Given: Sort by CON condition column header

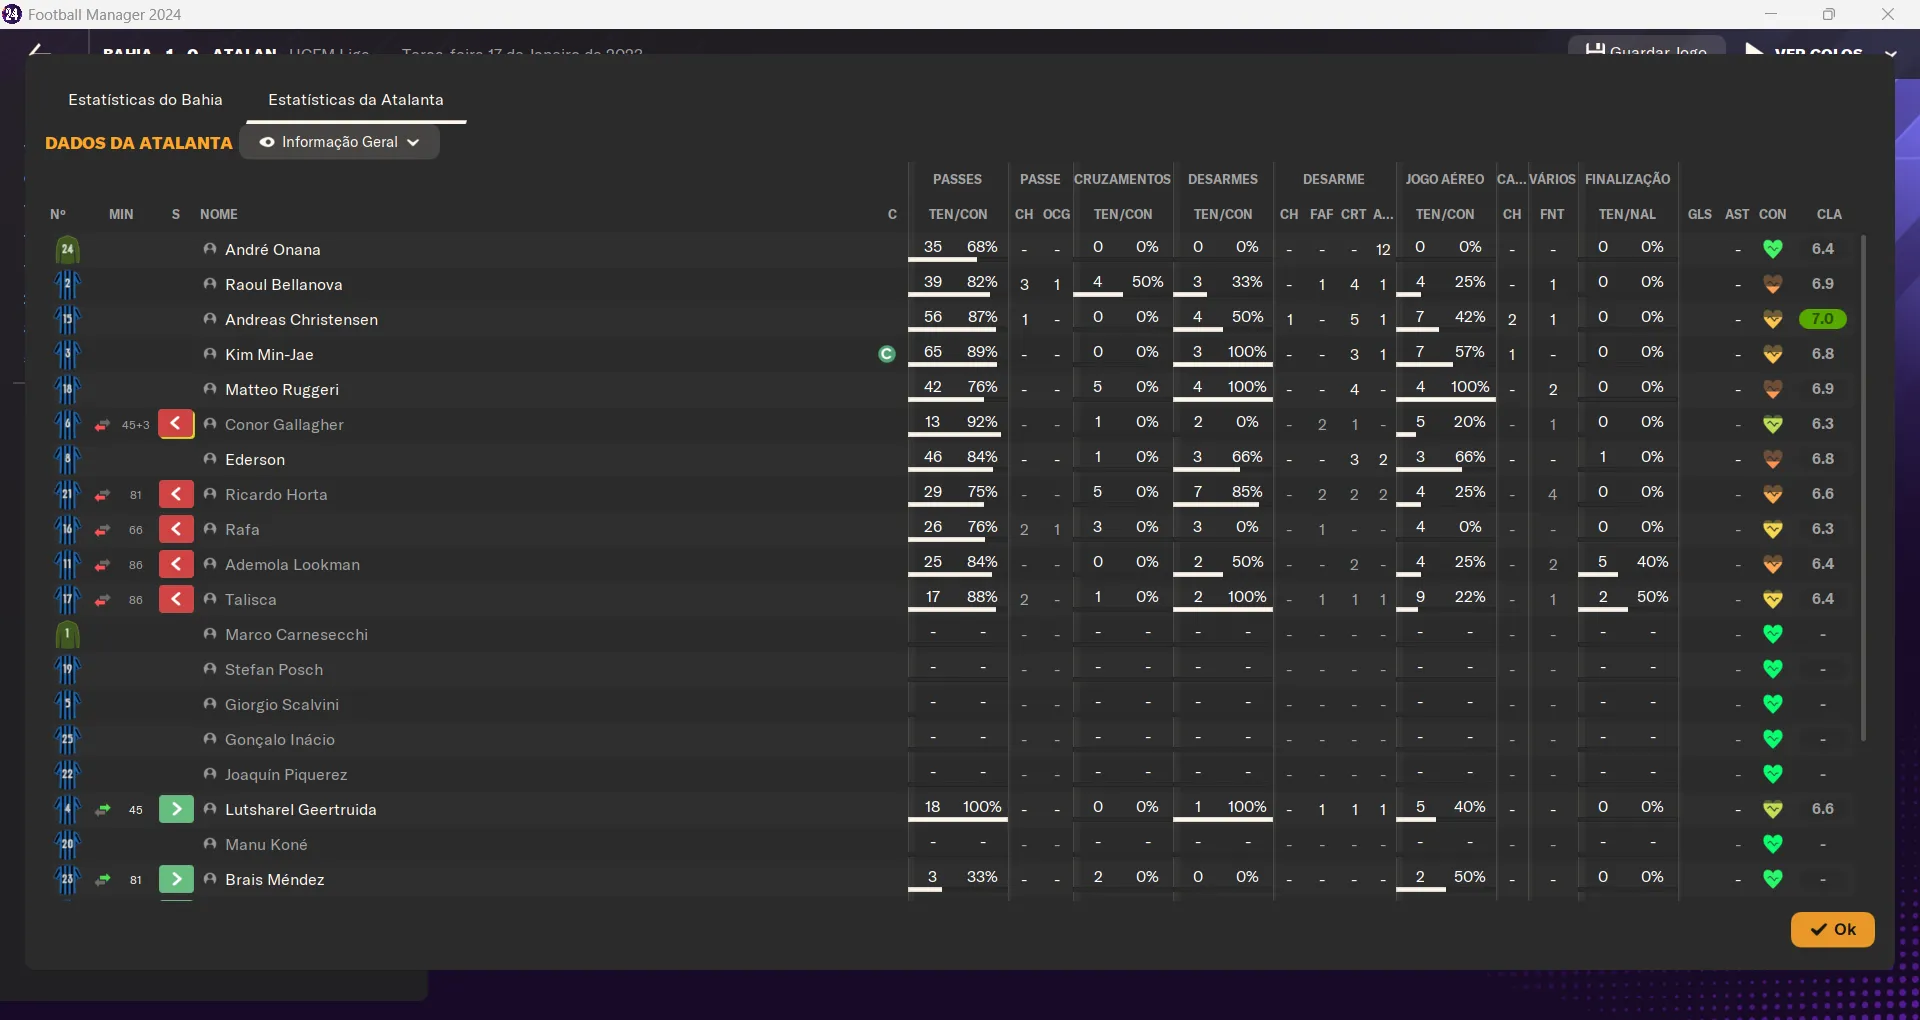Looking at the screenshot, I should [1773, 214].
